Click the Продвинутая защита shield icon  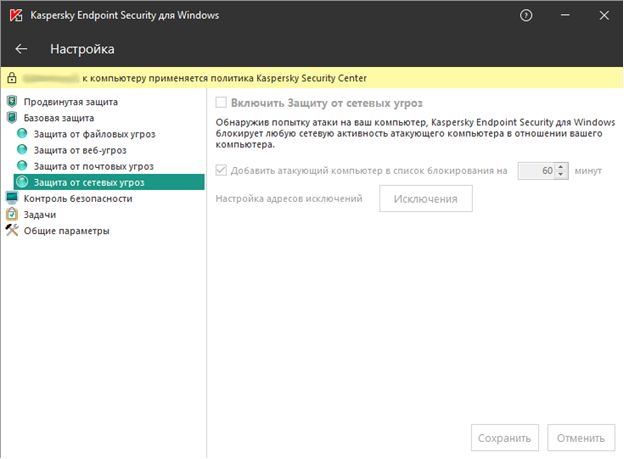(x=12, y=102)
